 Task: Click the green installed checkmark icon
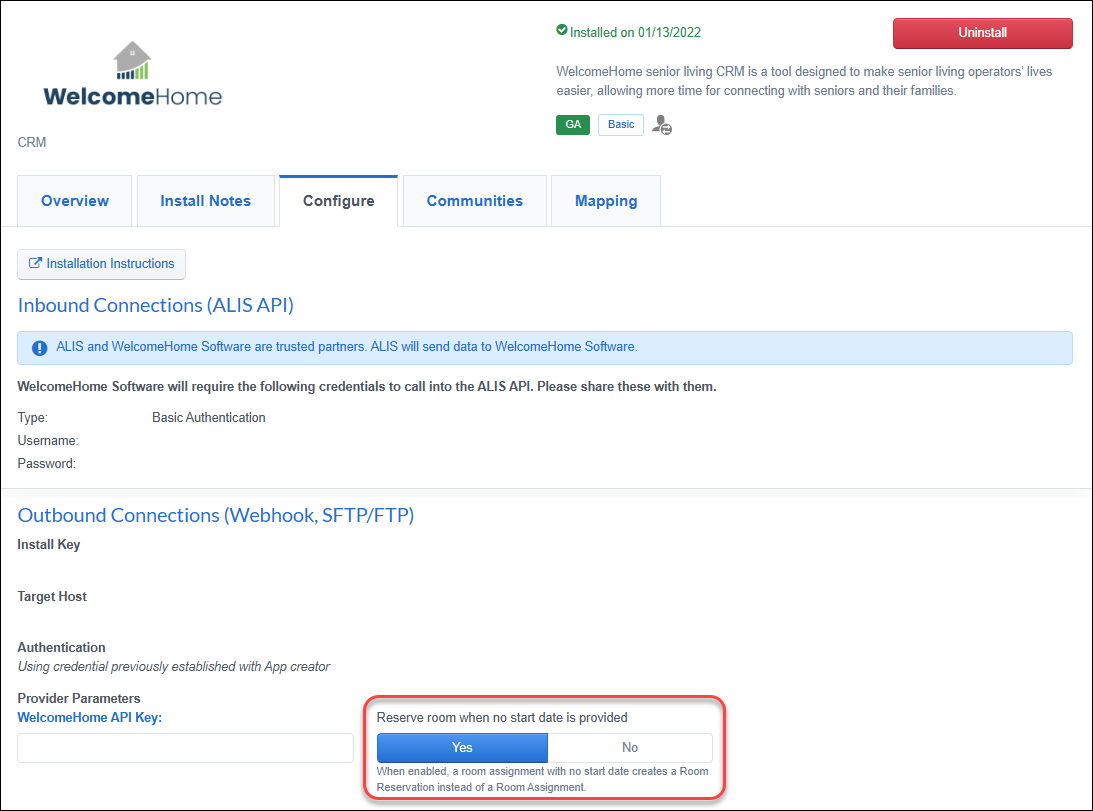(x=562, y=30)
